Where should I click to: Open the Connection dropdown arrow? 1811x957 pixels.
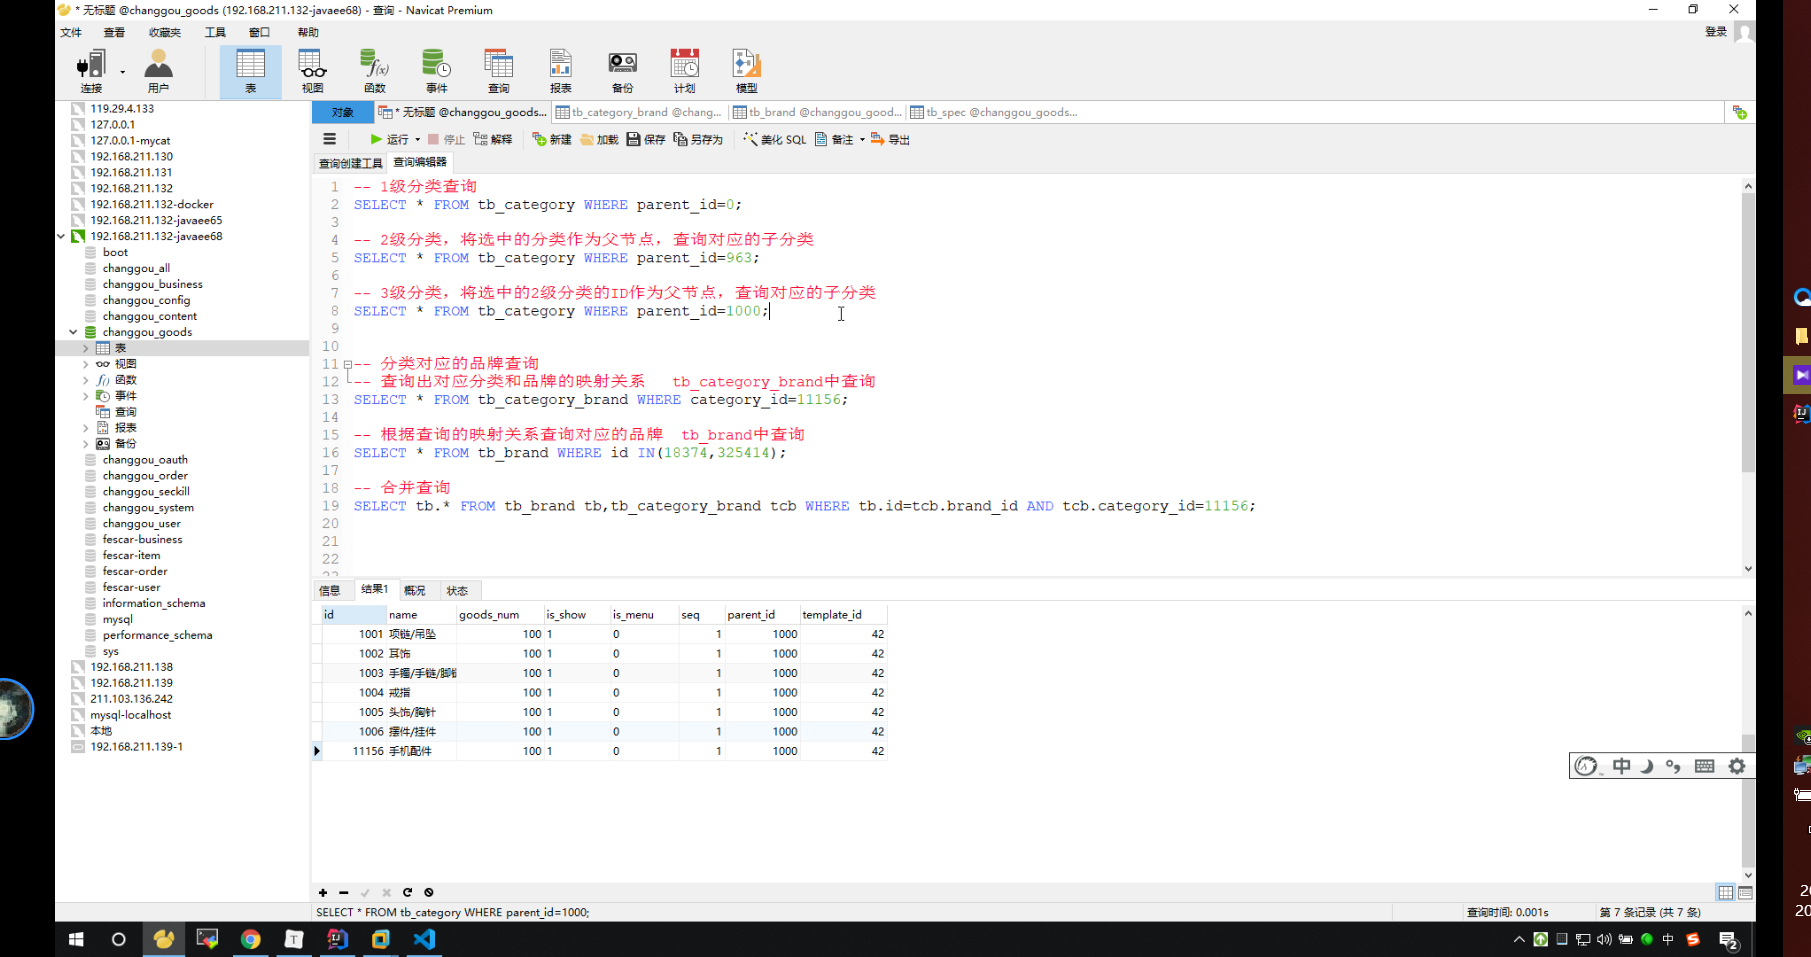click(123, 72)
